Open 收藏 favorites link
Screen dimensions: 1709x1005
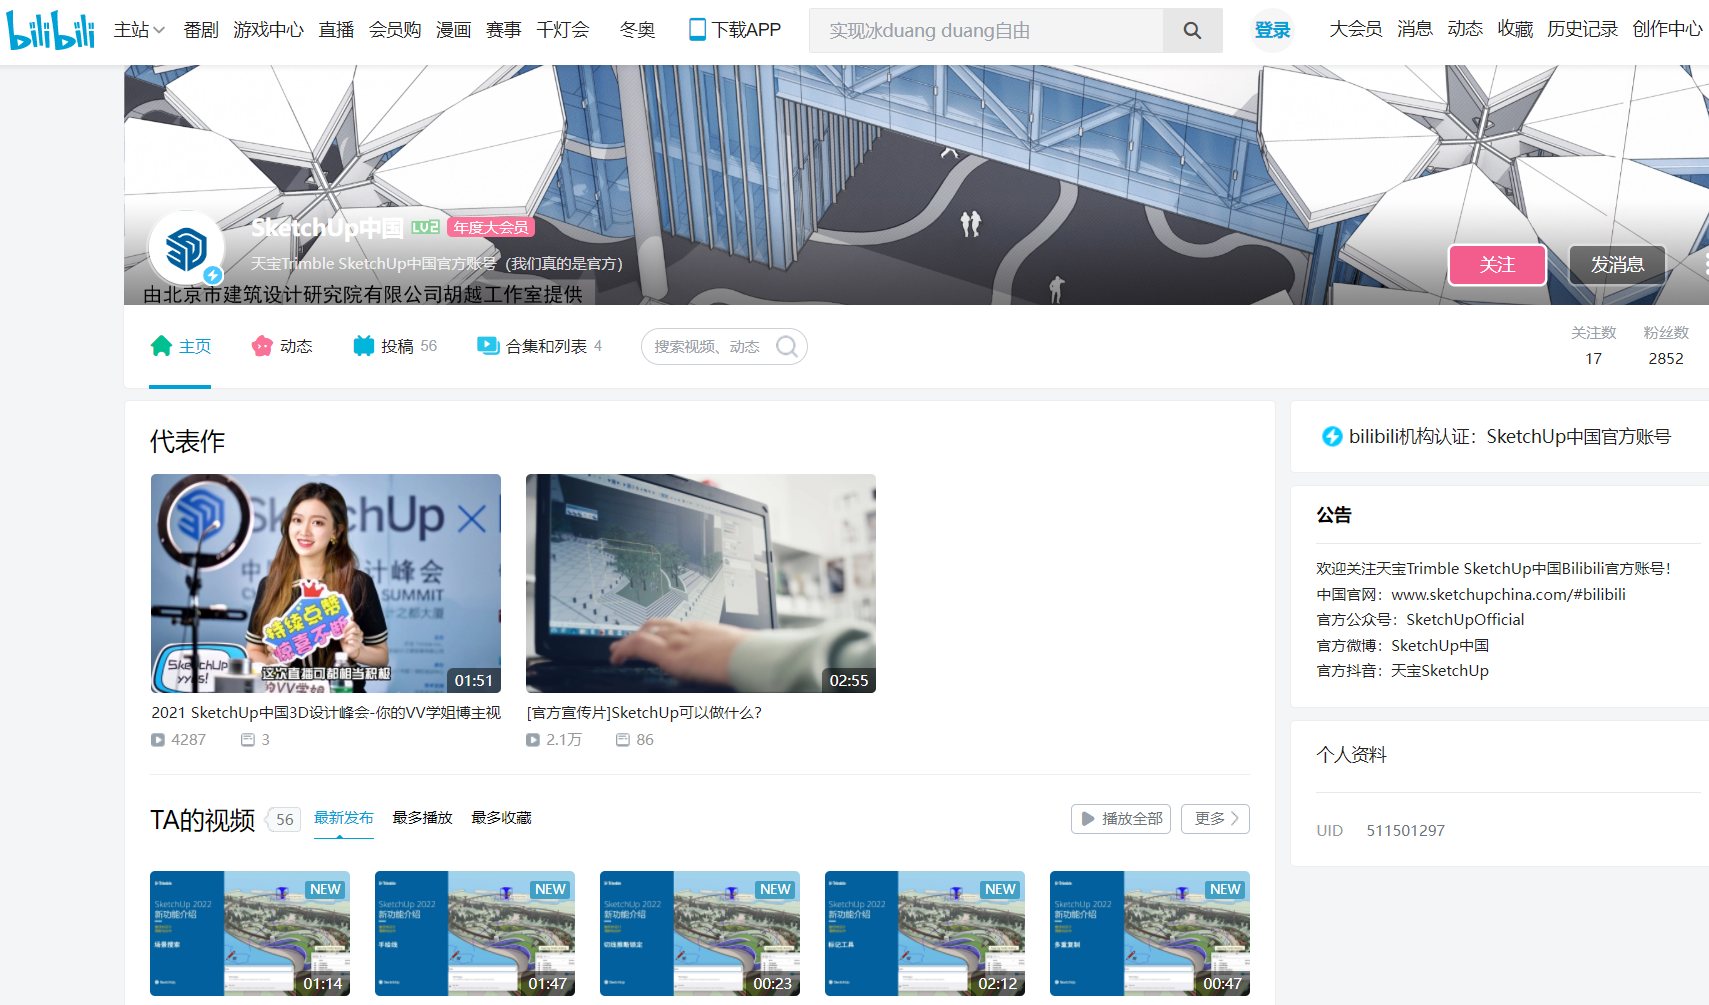click(x=1515, y=29)
